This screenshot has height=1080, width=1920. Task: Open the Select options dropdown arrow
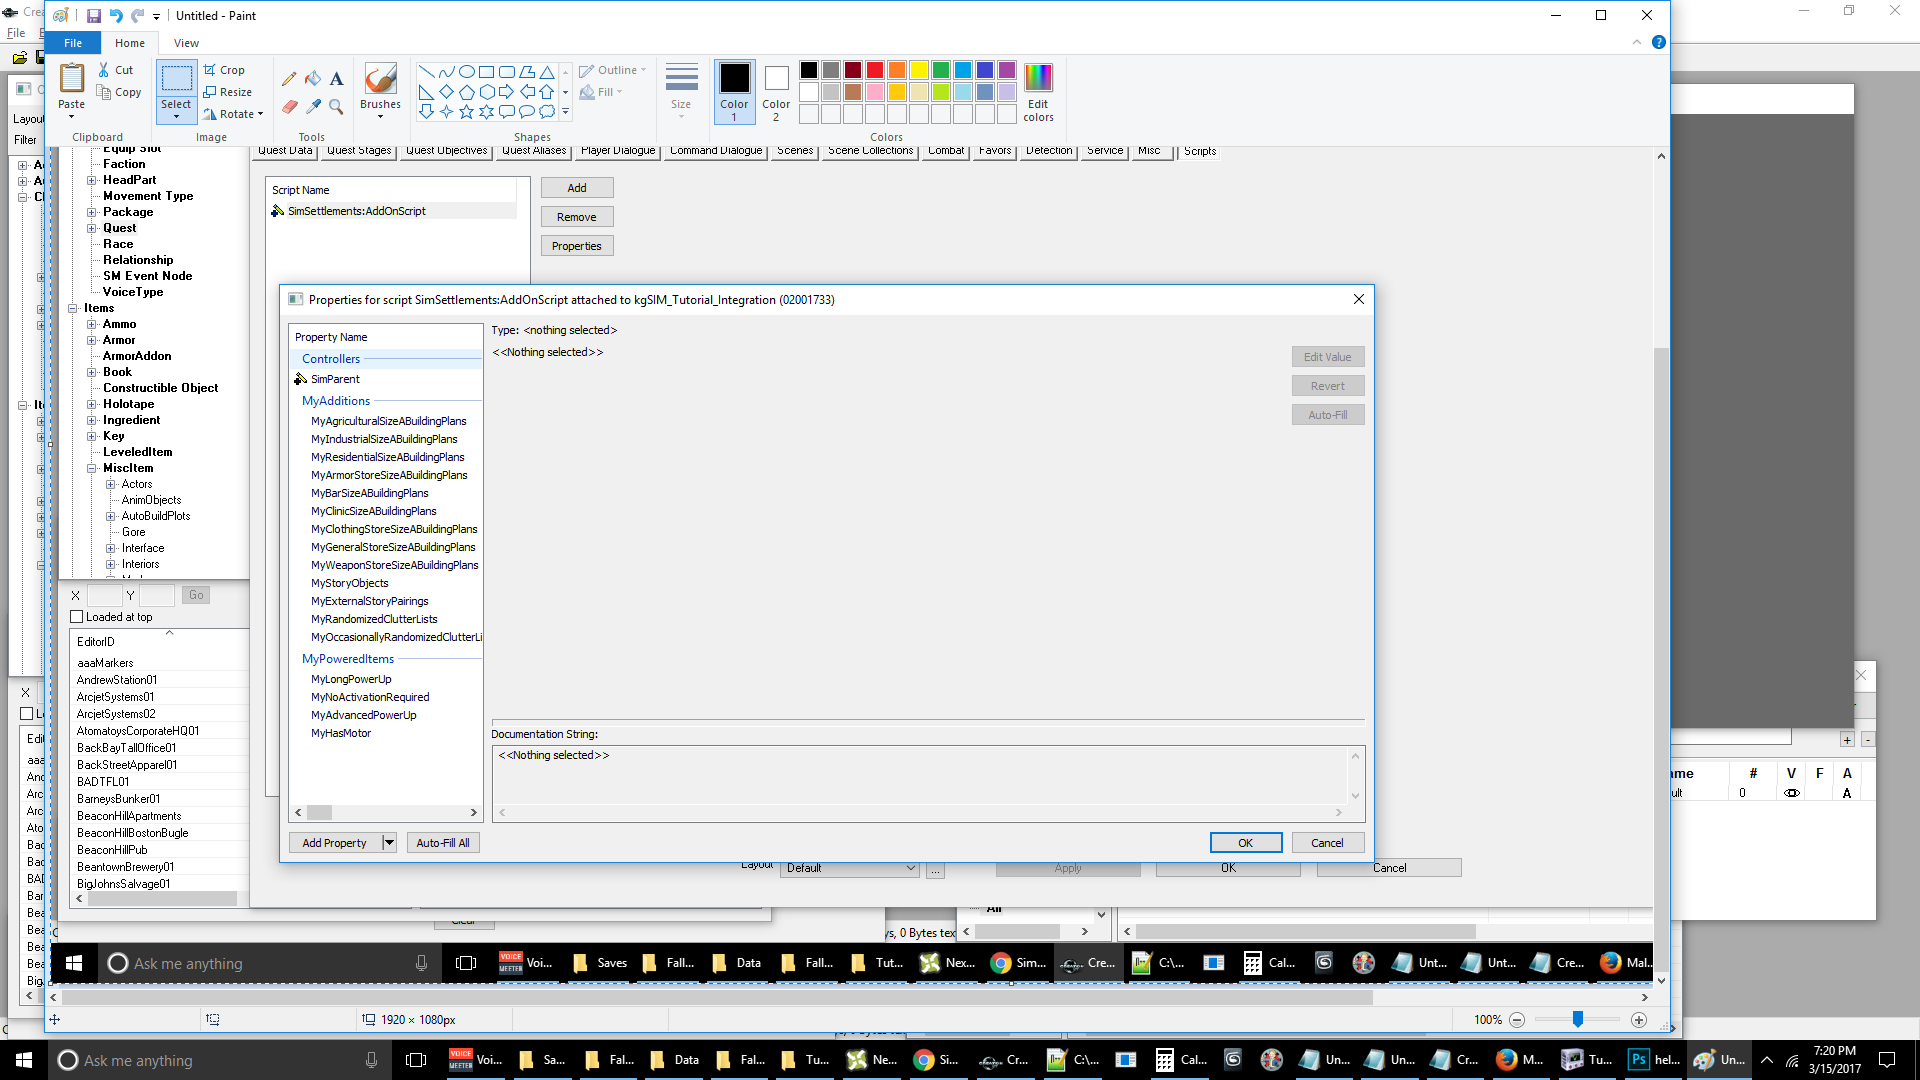pos(176,117)
